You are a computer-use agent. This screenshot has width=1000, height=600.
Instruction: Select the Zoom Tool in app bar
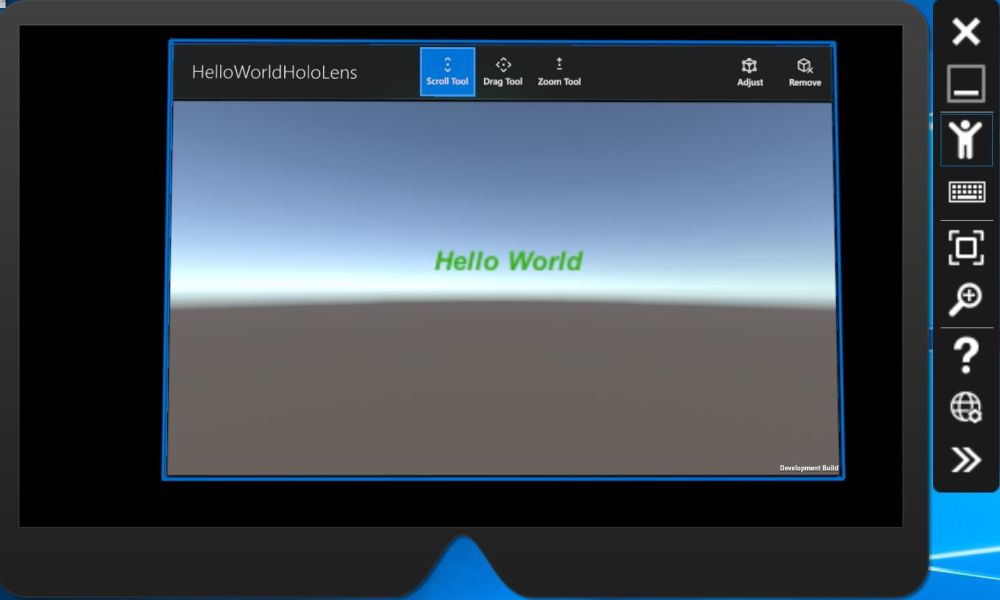coord(559,71)
